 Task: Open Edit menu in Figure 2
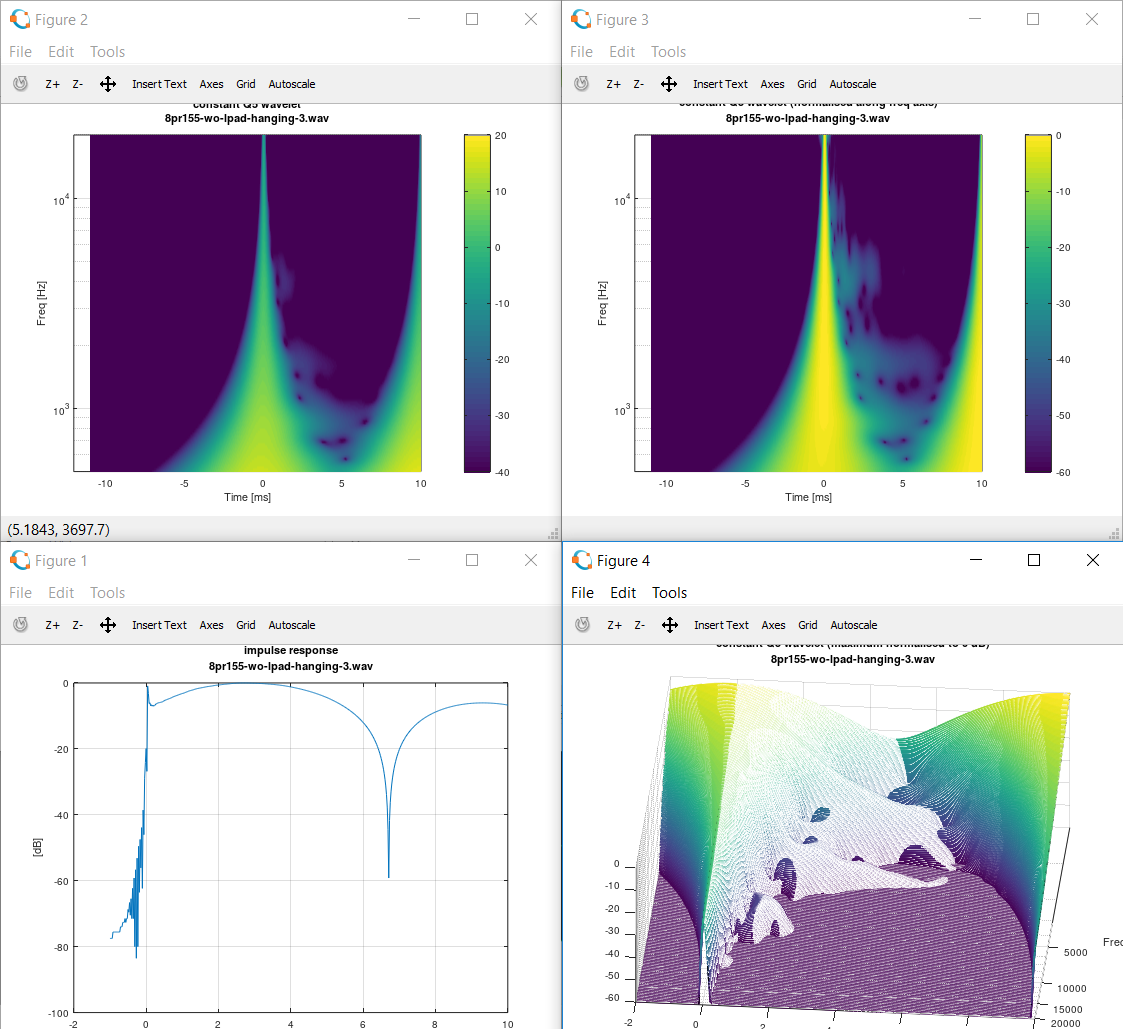pos(61,52)
